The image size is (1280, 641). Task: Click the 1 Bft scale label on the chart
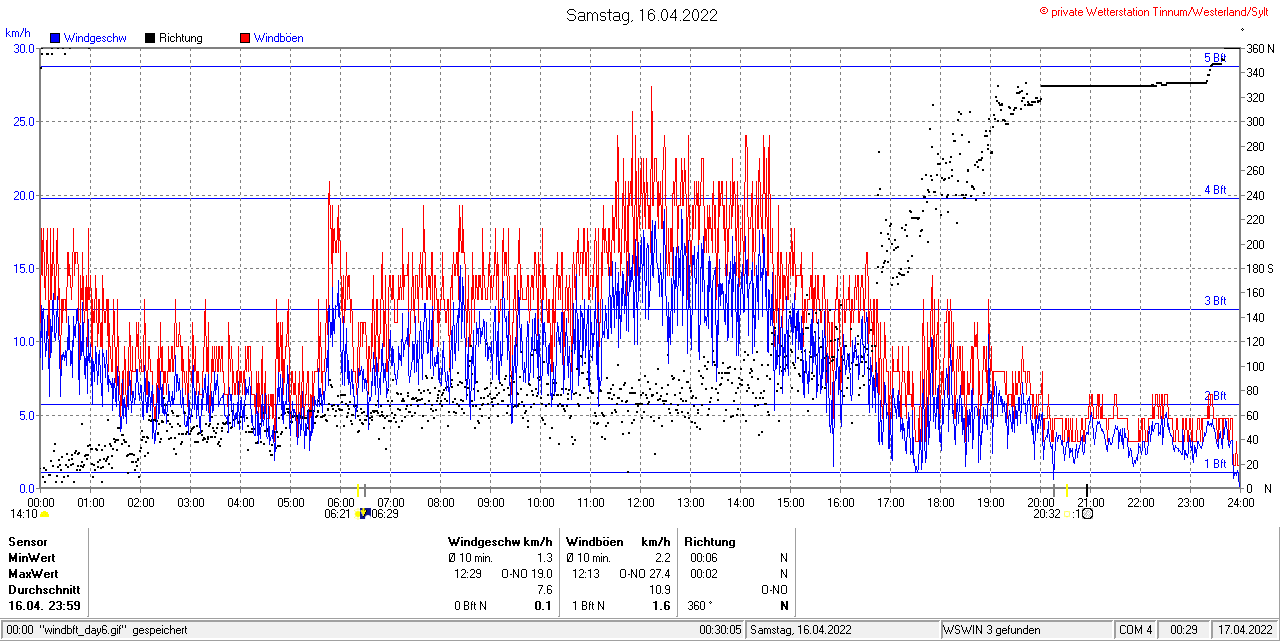[x=1215, y=464]
